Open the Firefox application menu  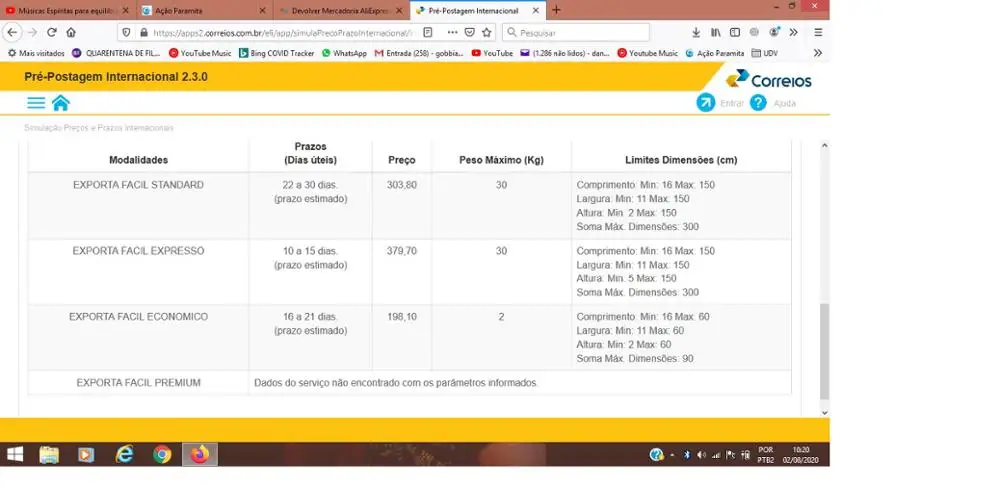[x=818, y=33]
